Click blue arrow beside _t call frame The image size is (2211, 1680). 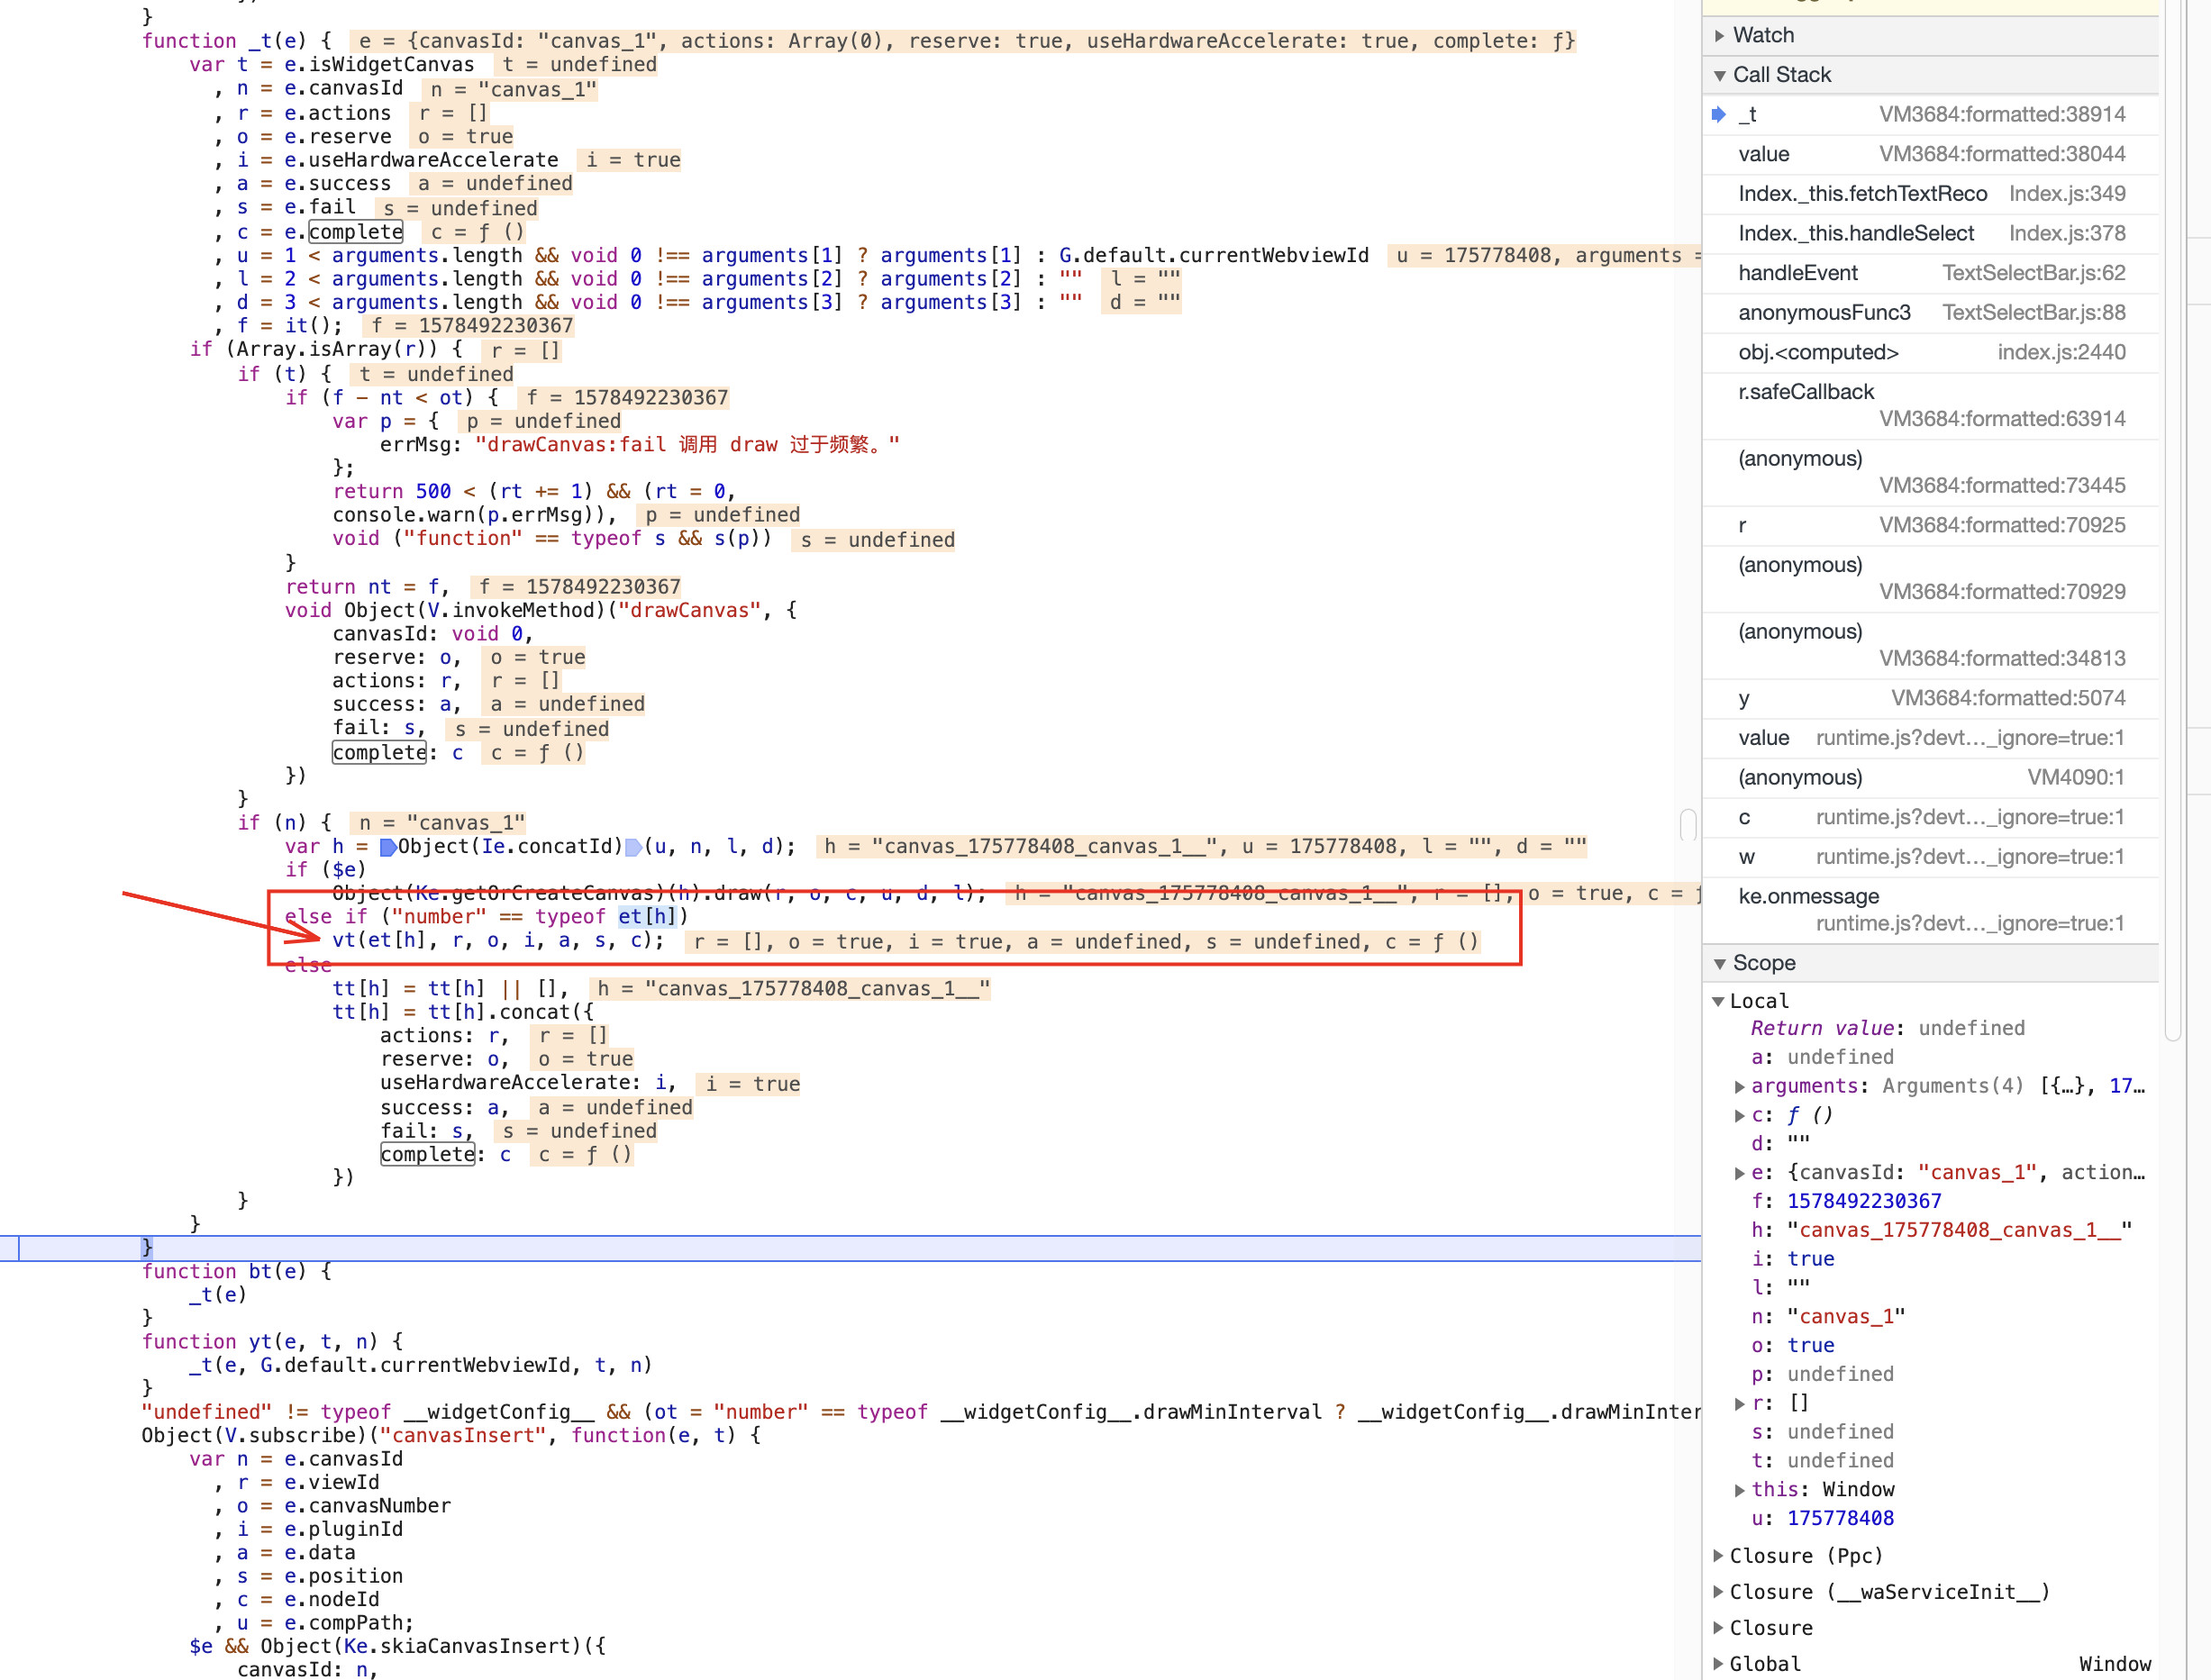pyautogui.click(x=1718, y=114)
